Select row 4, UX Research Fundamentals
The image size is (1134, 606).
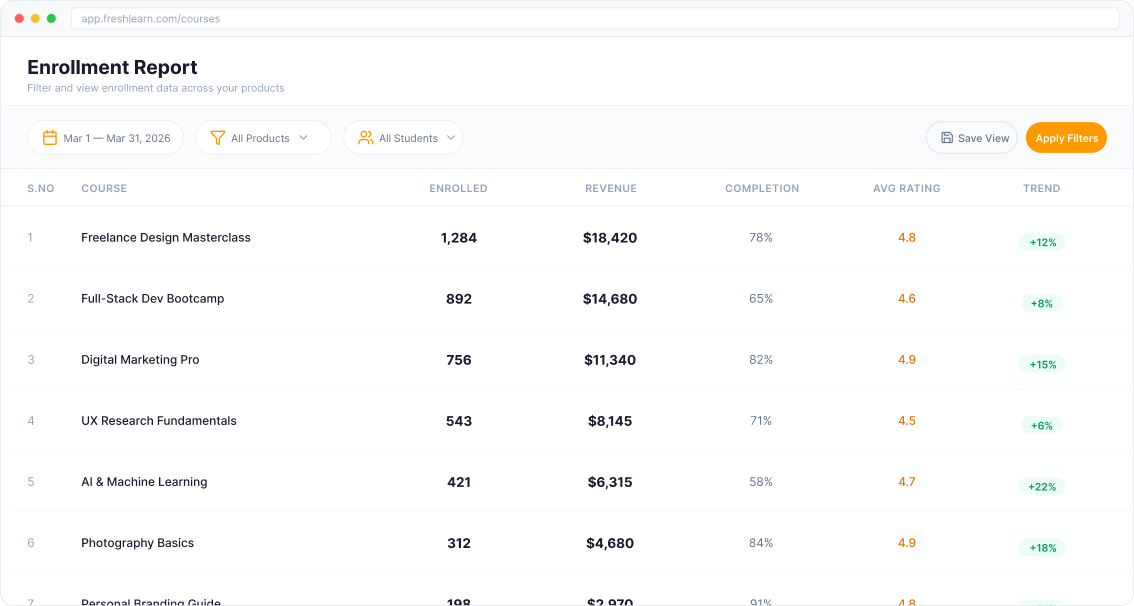(x=157, y=421)
